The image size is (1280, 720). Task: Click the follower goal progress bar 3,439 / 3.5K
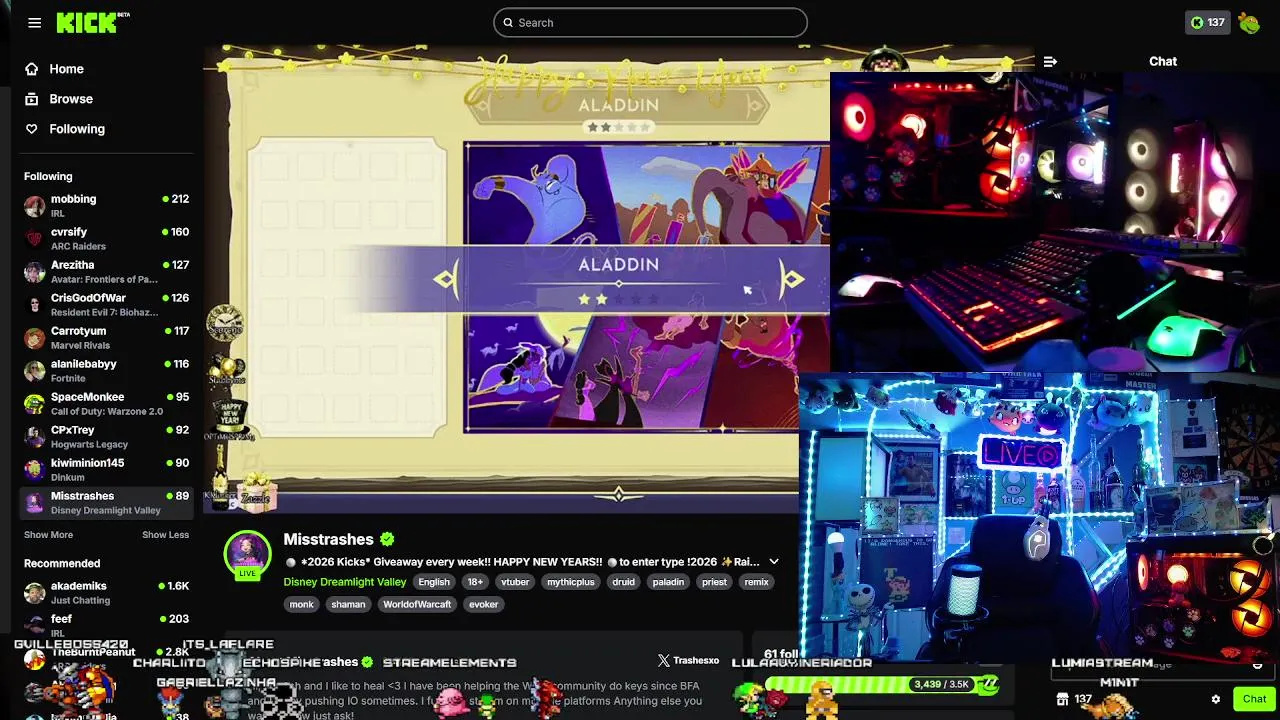(x=882, y=685)
